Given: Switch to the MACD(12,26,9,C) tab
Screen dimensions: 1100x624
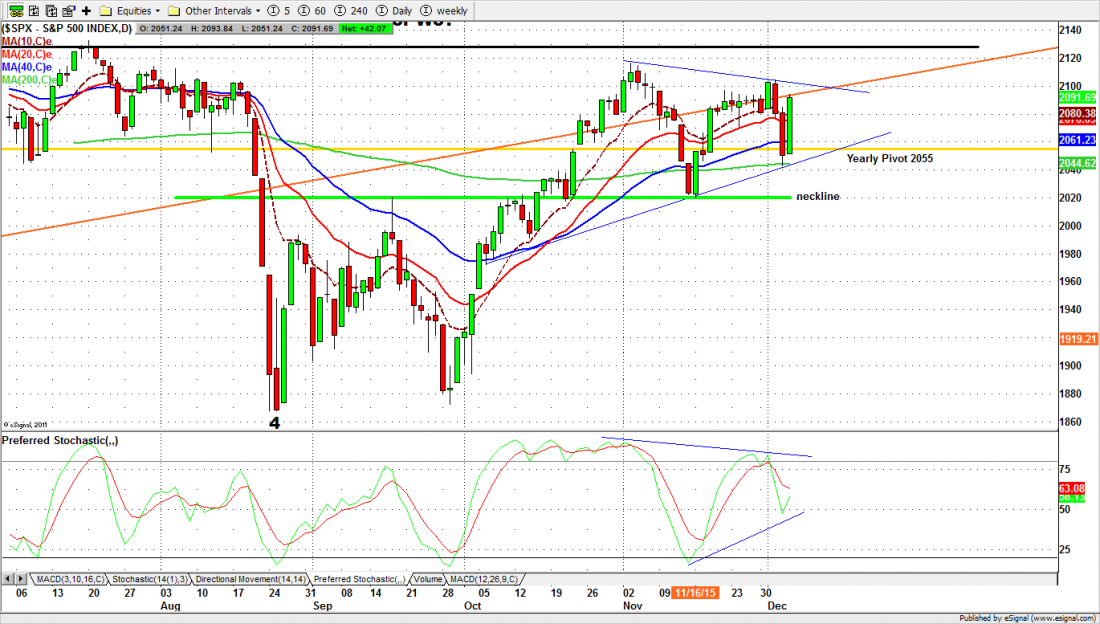Looking at the screenshot, I should pos(485,579).
